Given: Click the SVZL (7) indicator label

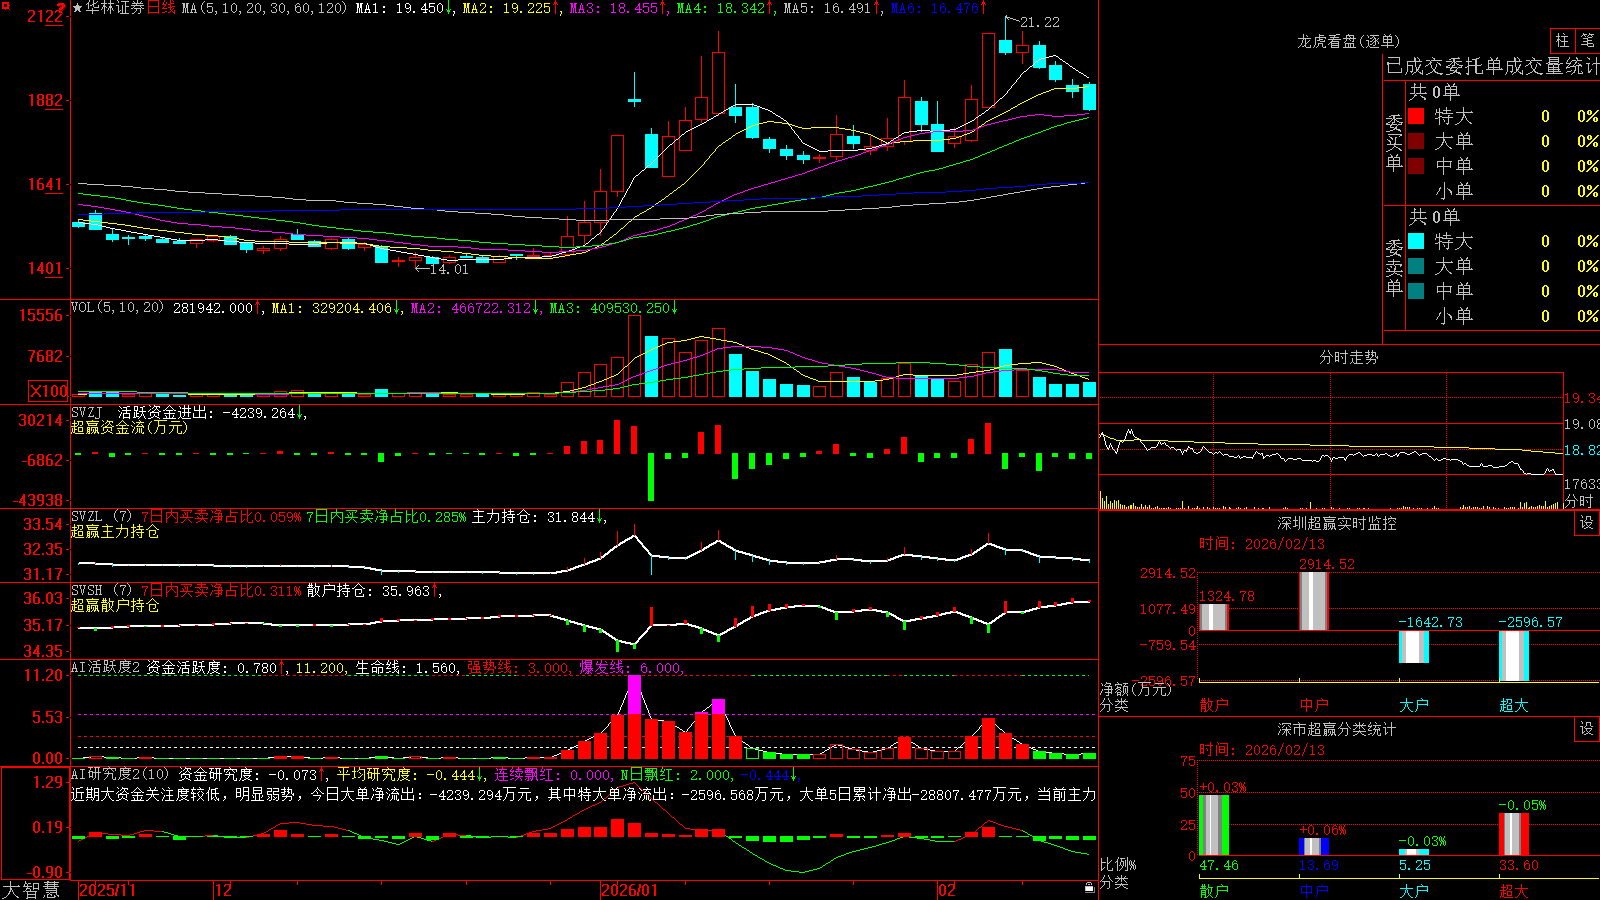Looking at the screenshot, I should click(101, 517).
